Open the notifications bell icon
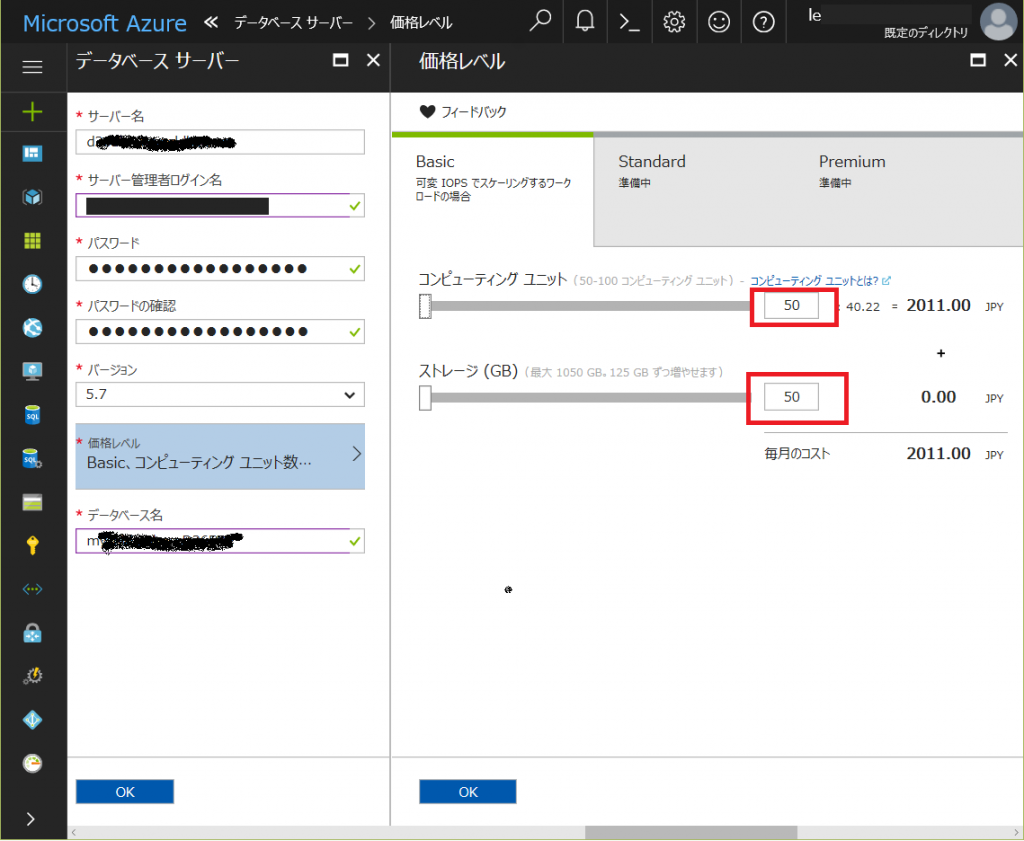 coord(585,22)
